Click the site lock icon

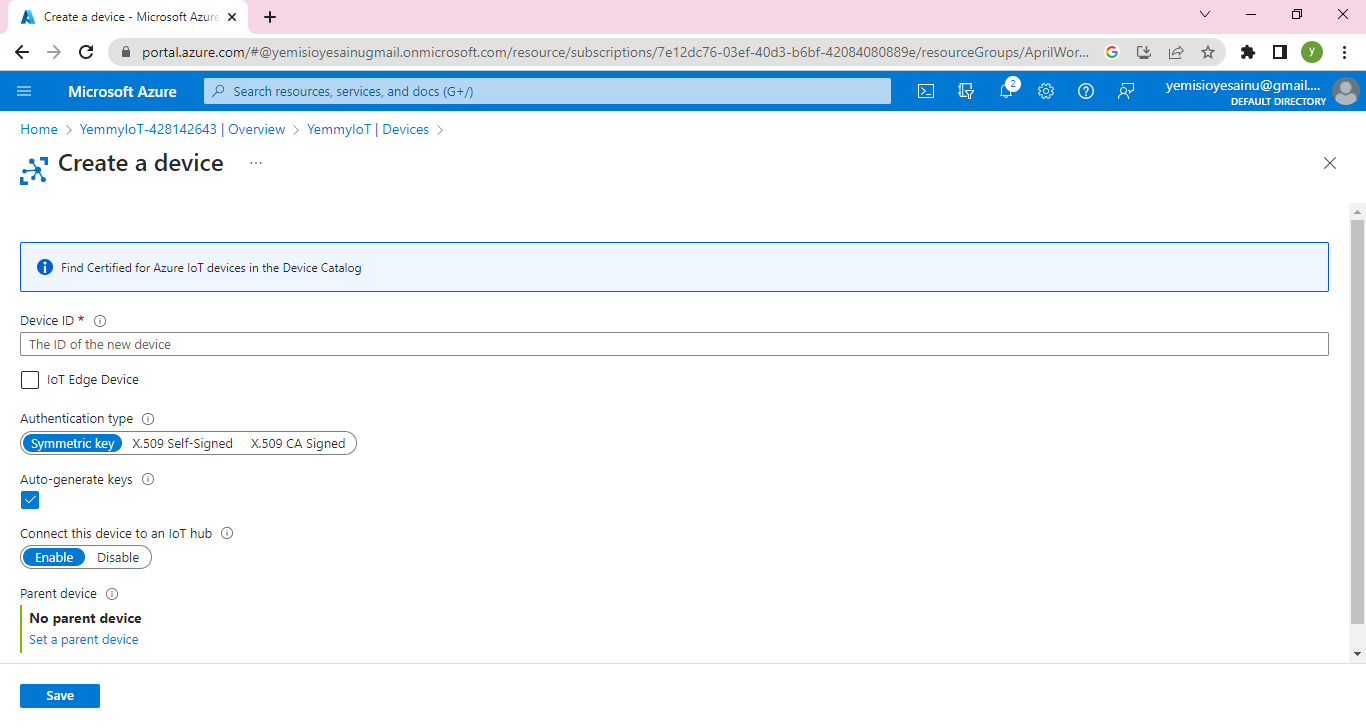[125, 52]
